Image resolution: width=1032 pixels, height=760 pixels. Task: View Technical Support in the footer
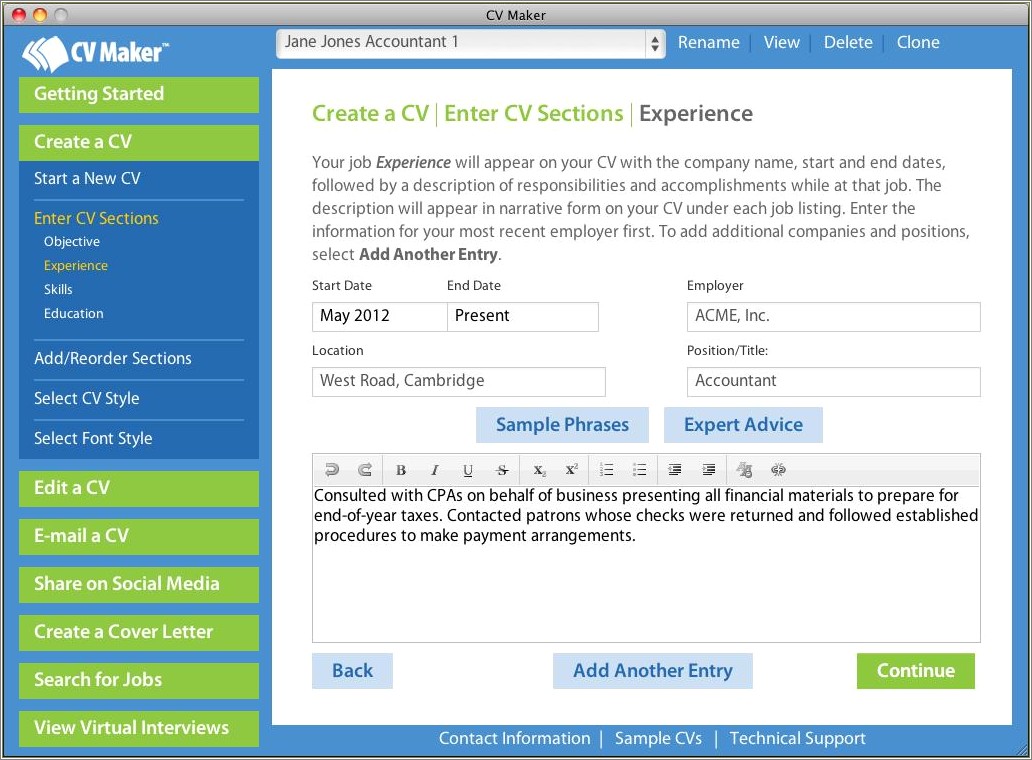(797, 738)
